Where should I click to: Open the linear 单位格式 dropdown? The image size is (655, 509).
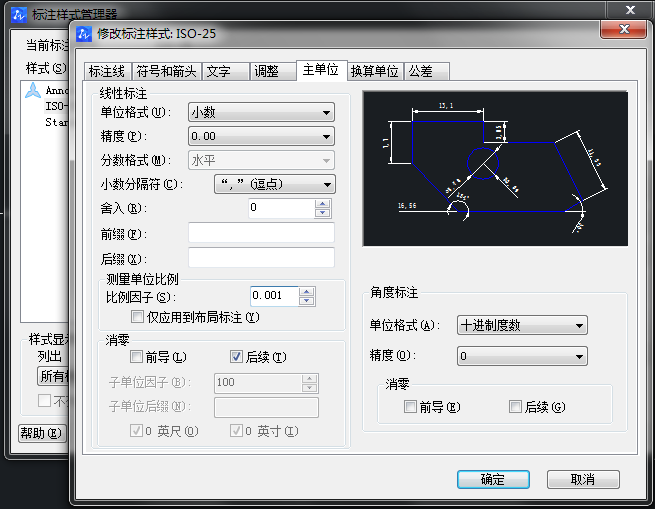261,112
